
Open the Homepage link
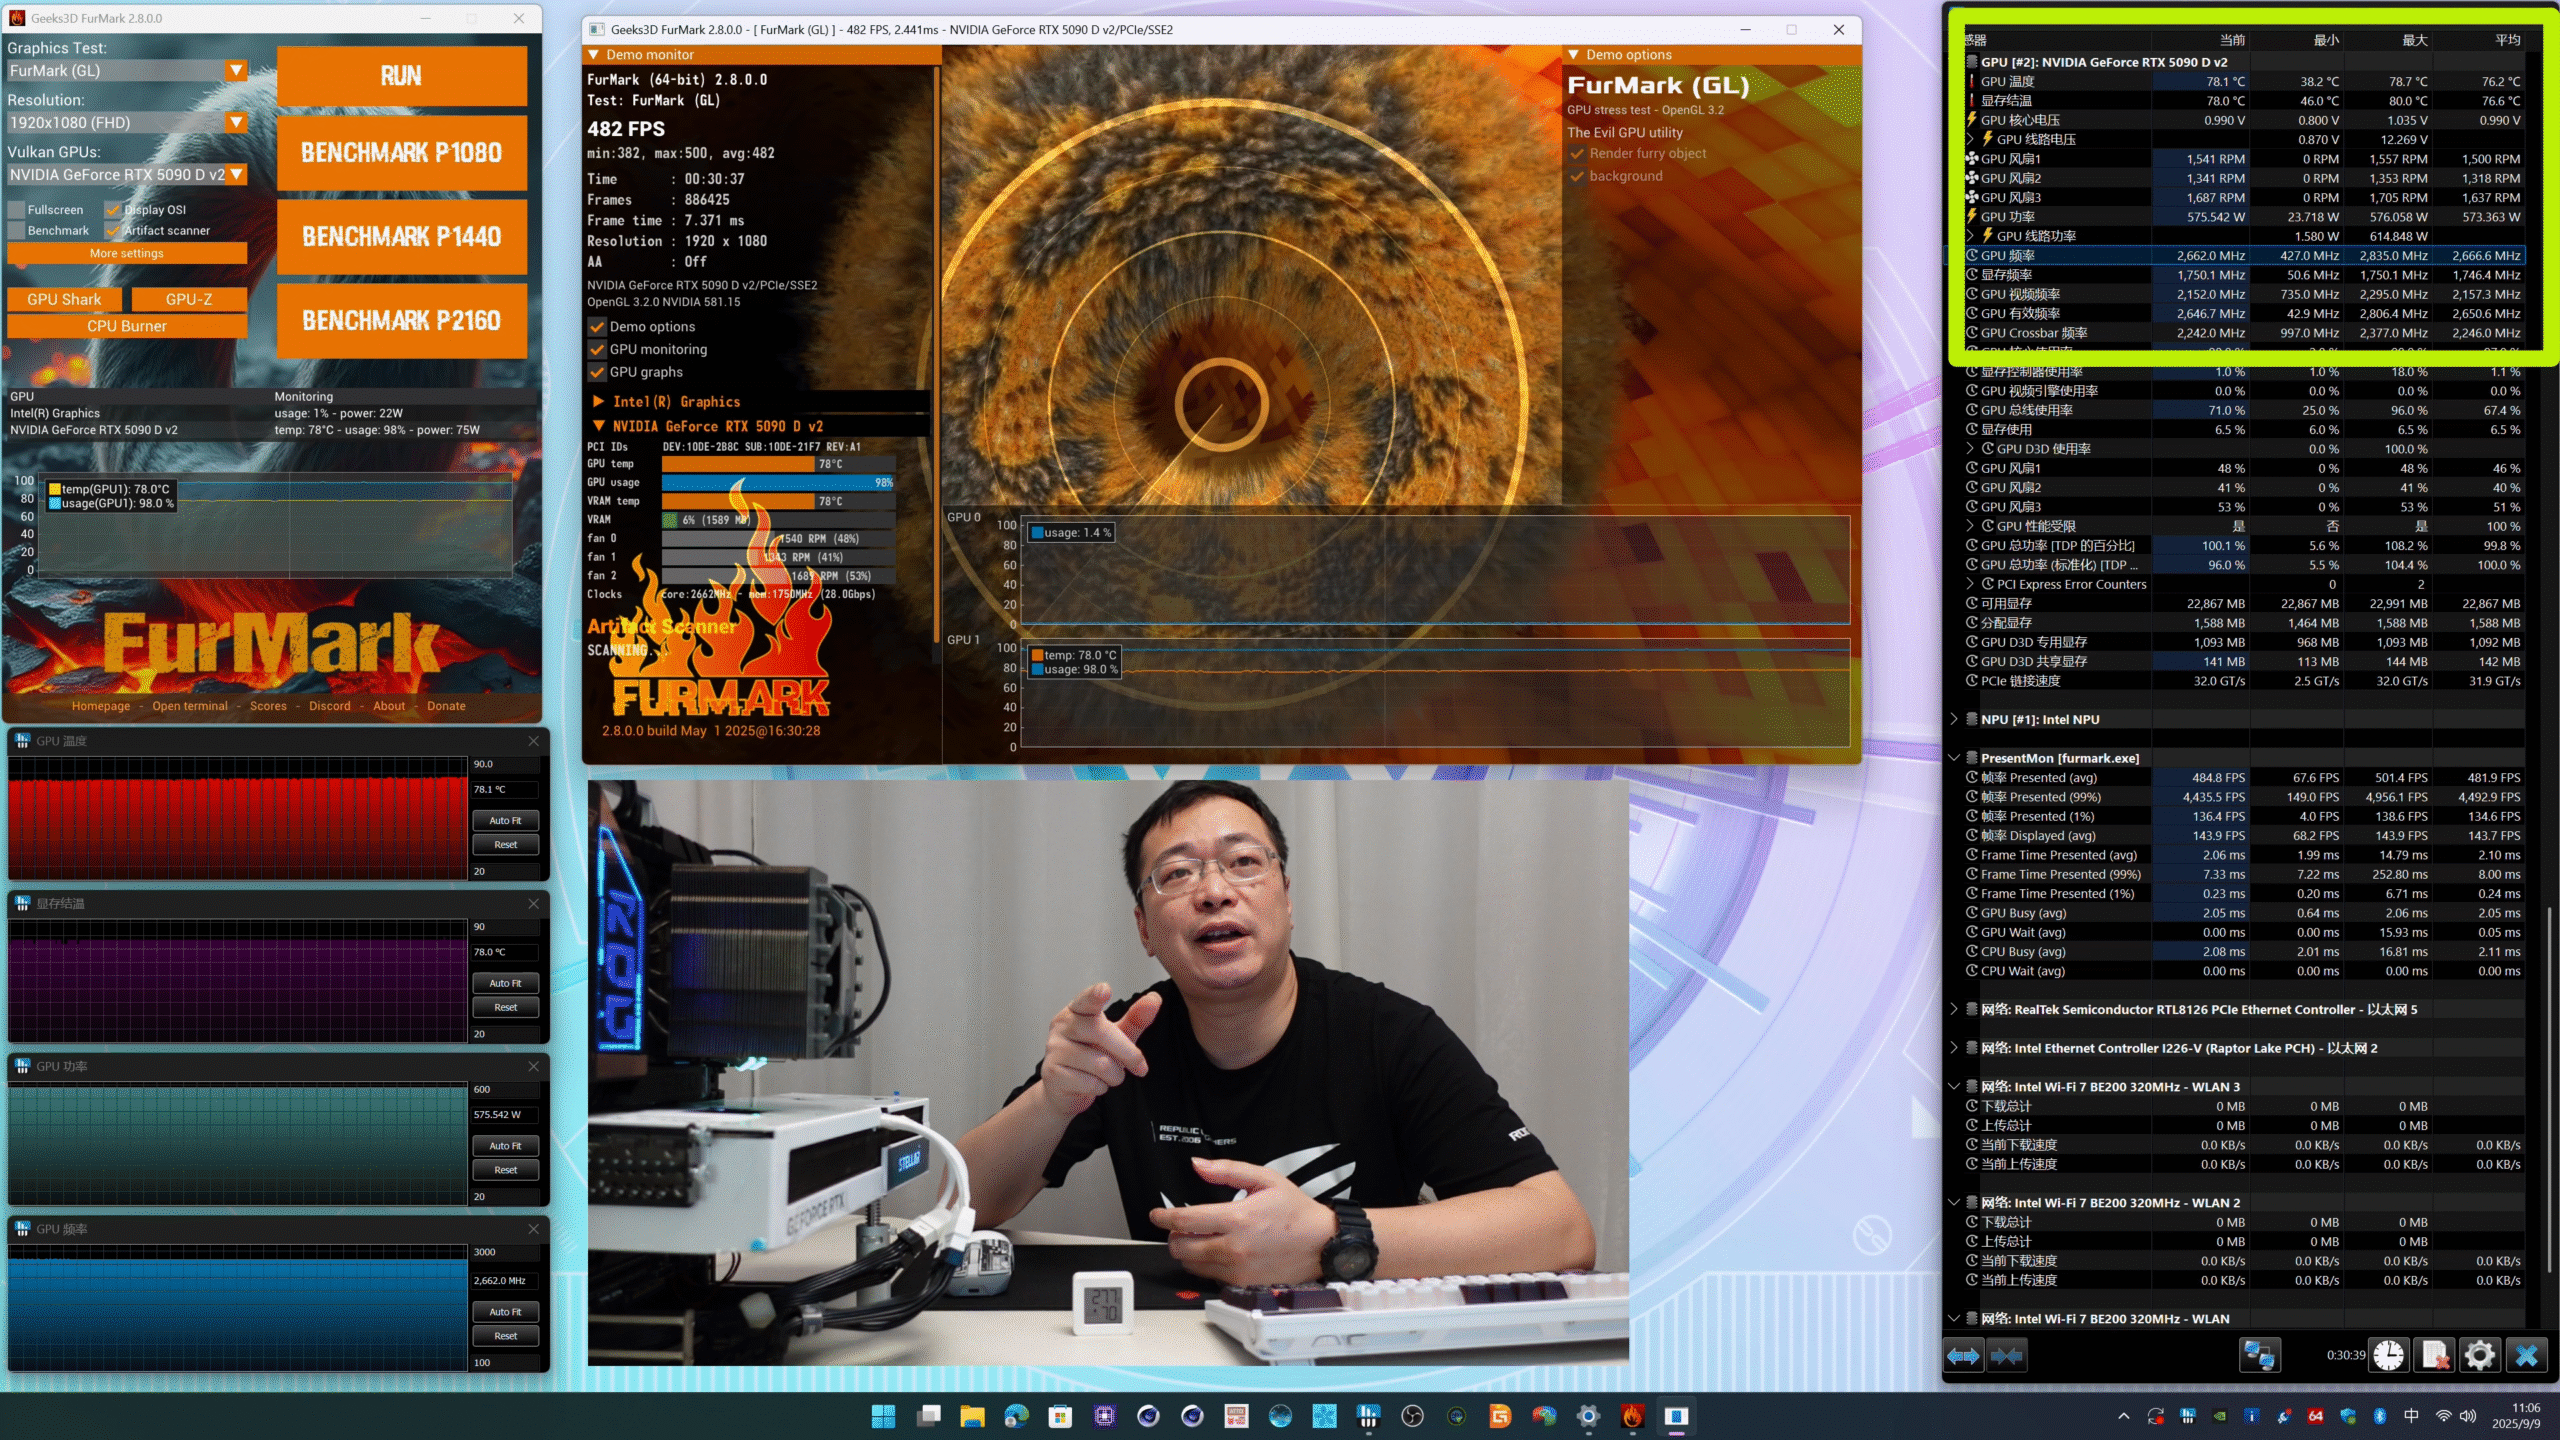[101, 706]
